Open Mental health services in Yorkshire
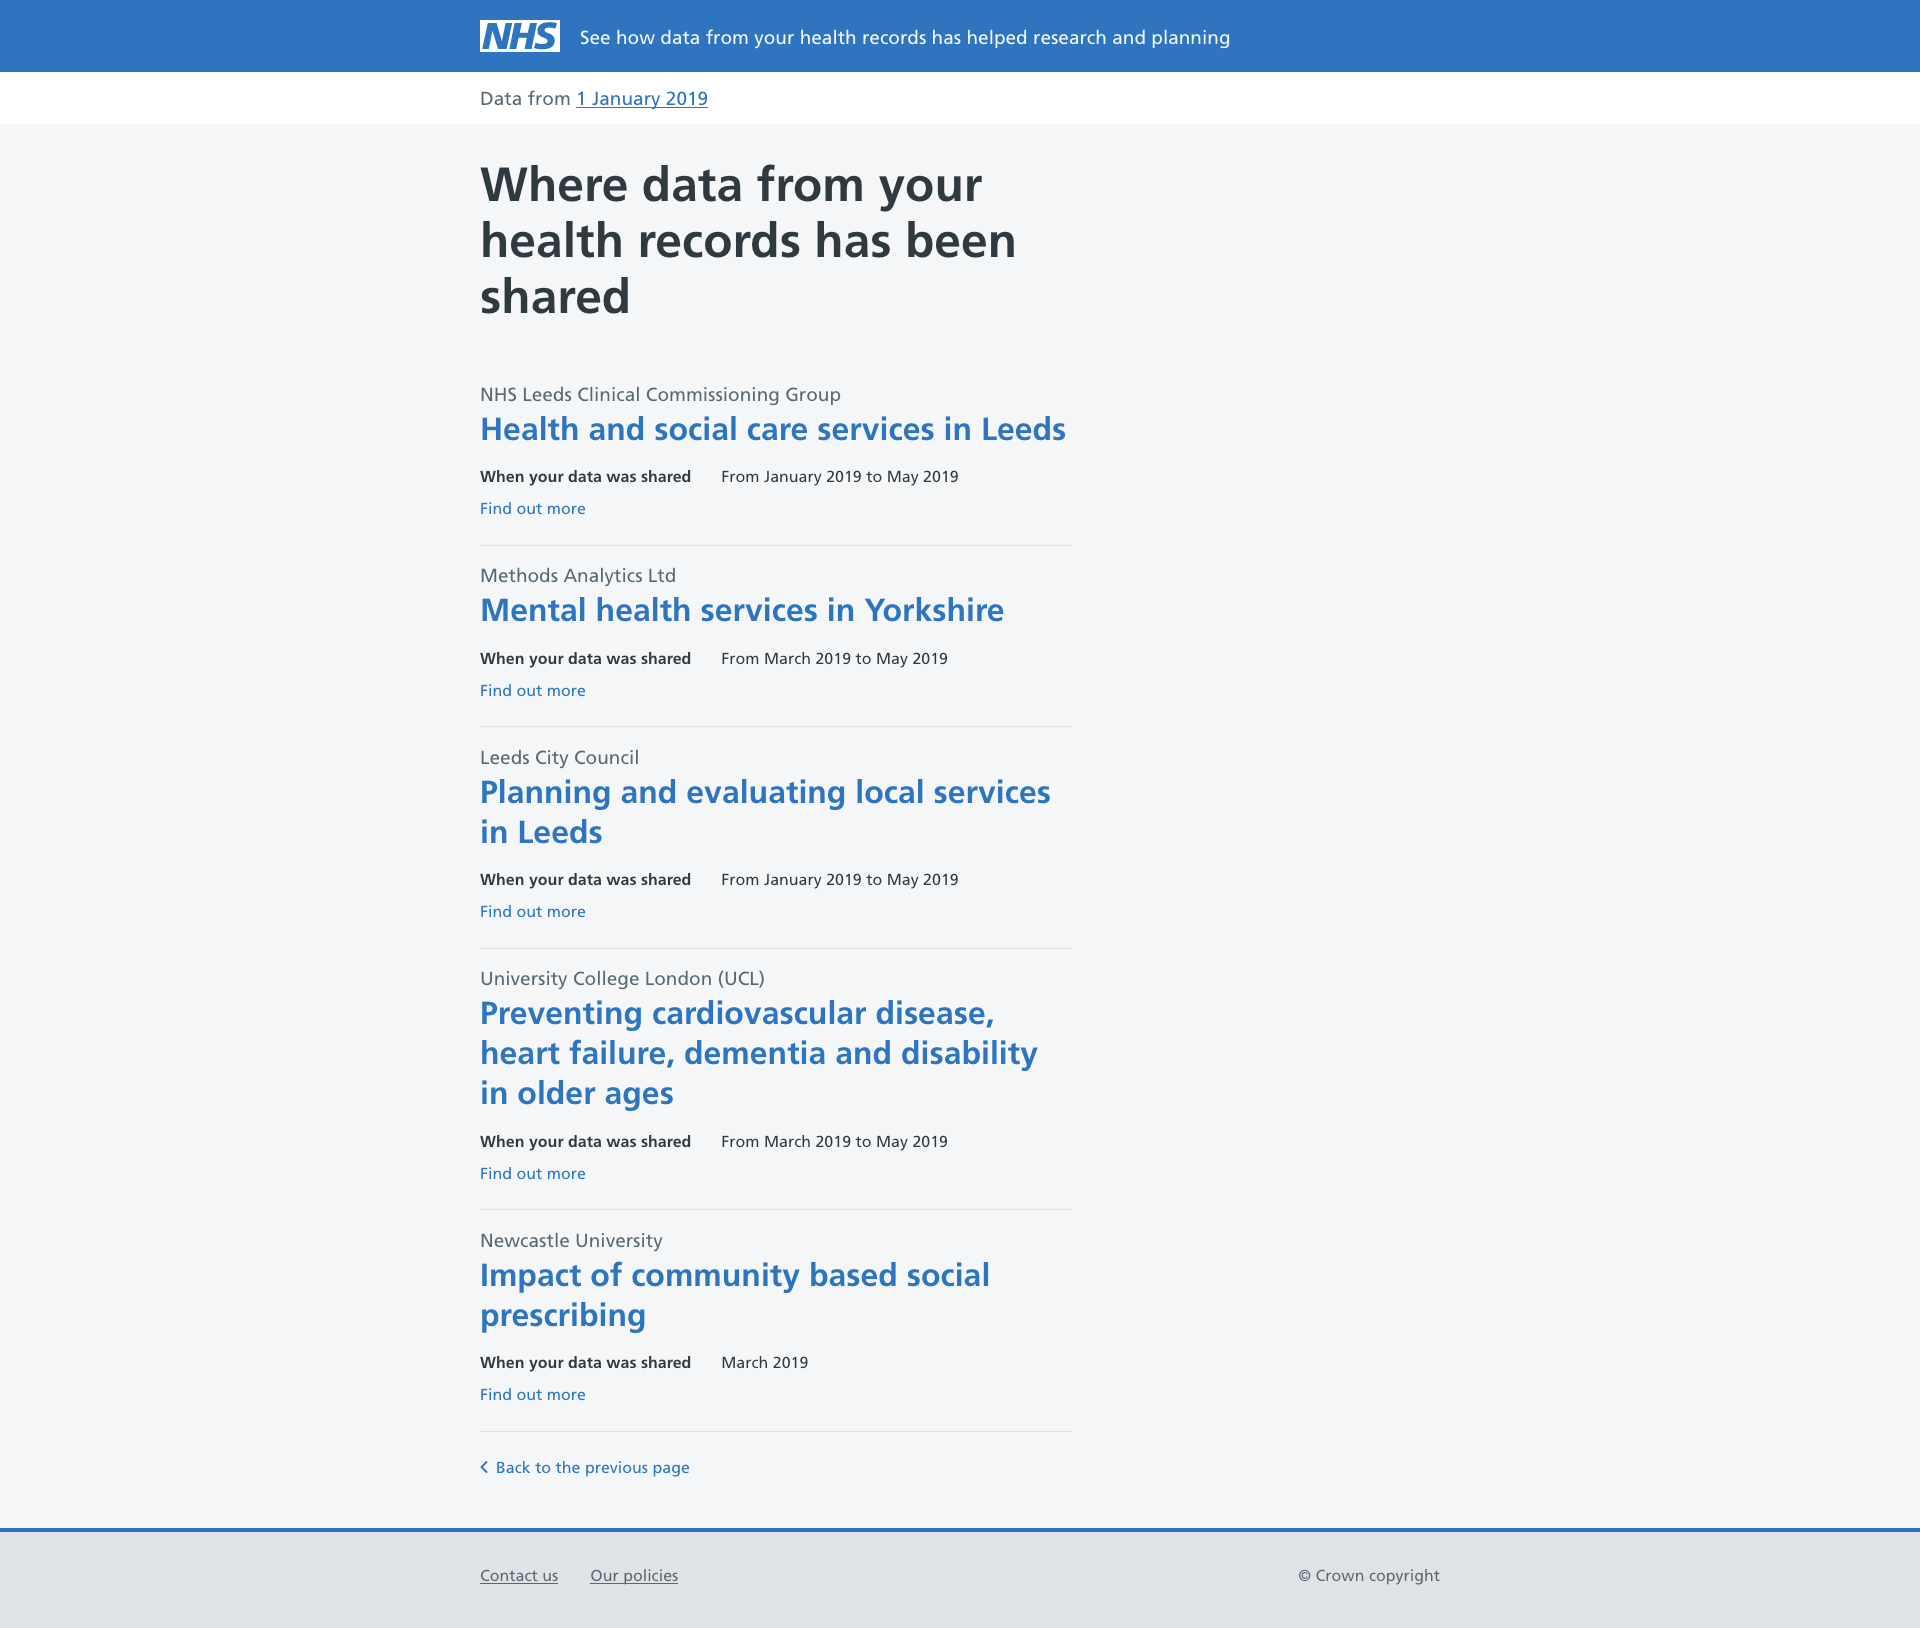 (x=741, y=610)
